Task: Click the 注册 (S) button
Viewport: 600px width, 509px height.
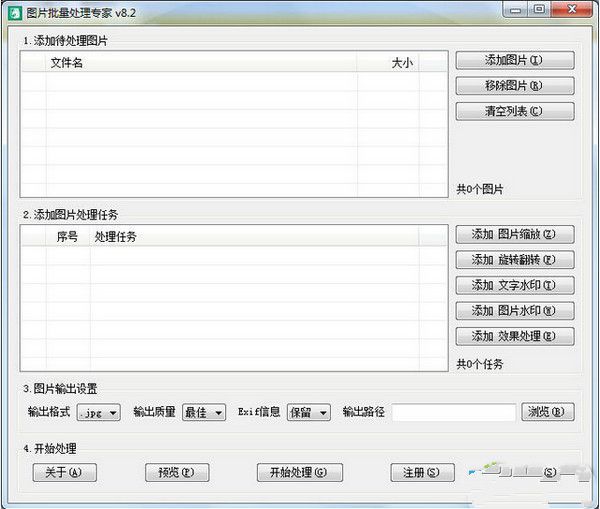Action: 422,473
